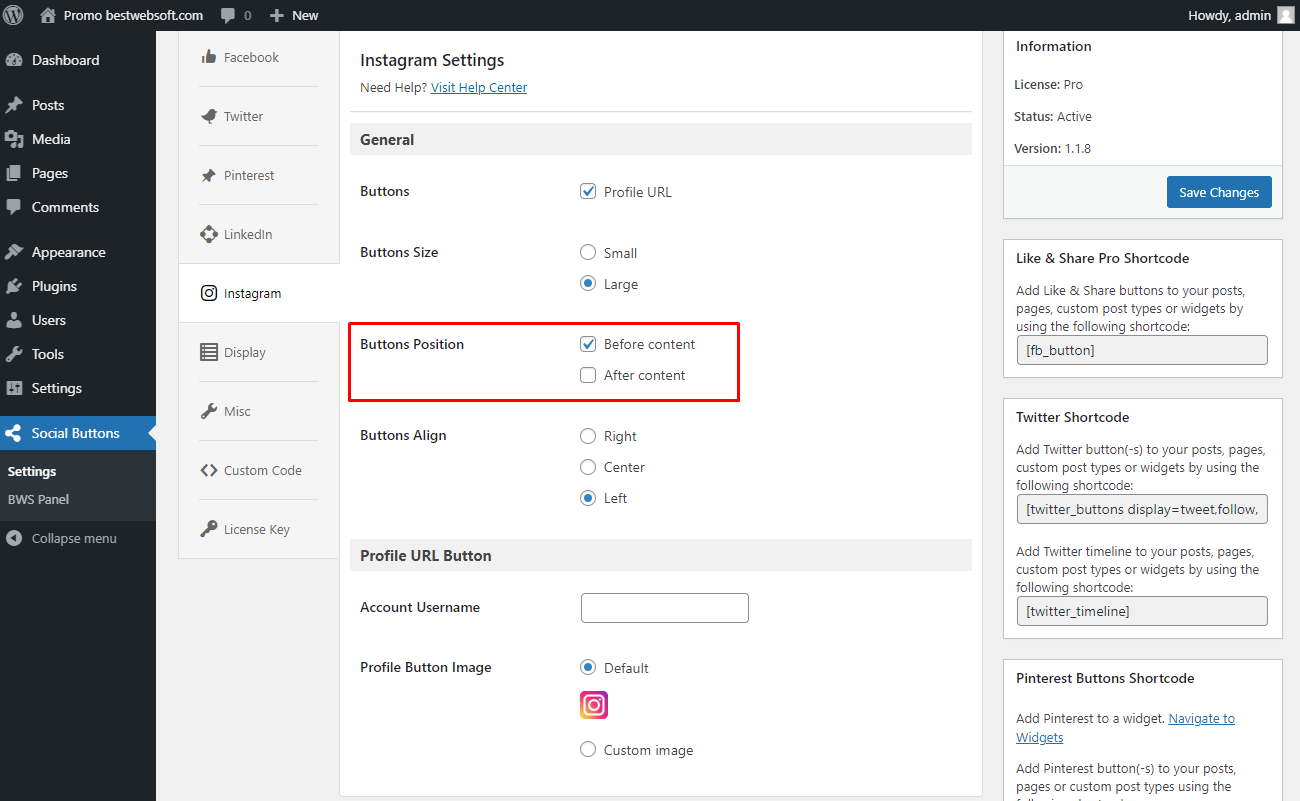This screenshot has height=801, width=1300.
Task: Click the Tools wrench icon
Action: click(x=14, y=354)
